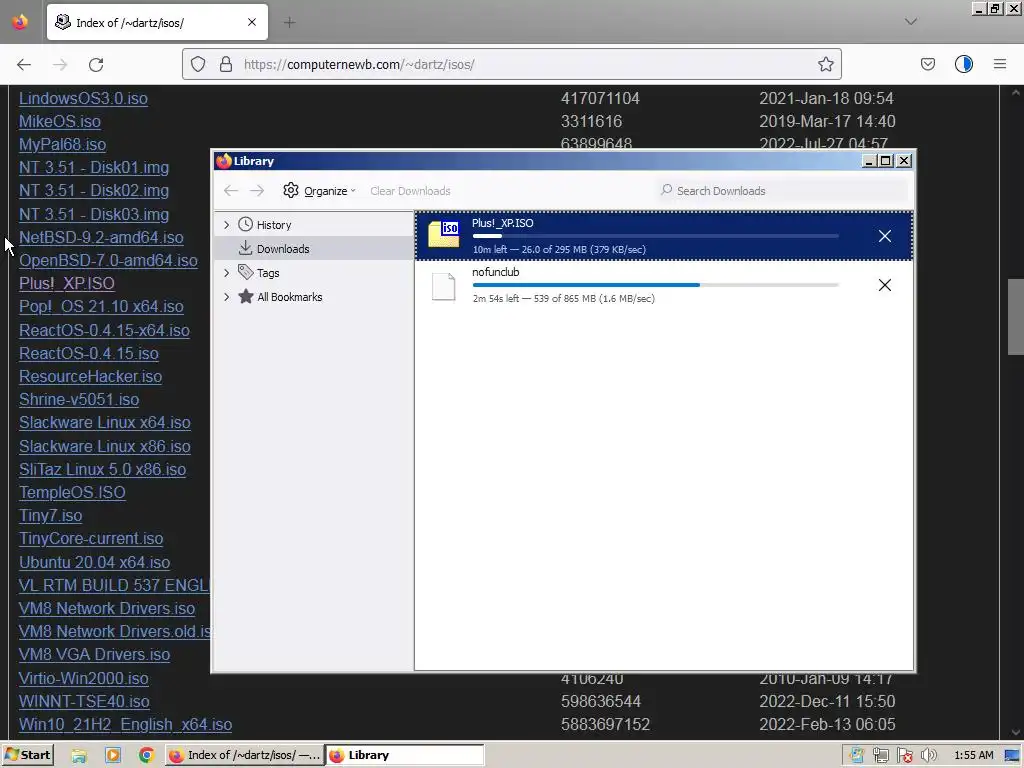
Task: Expand the History tree node
Action: pyautogui.click(x=227, y=225)
